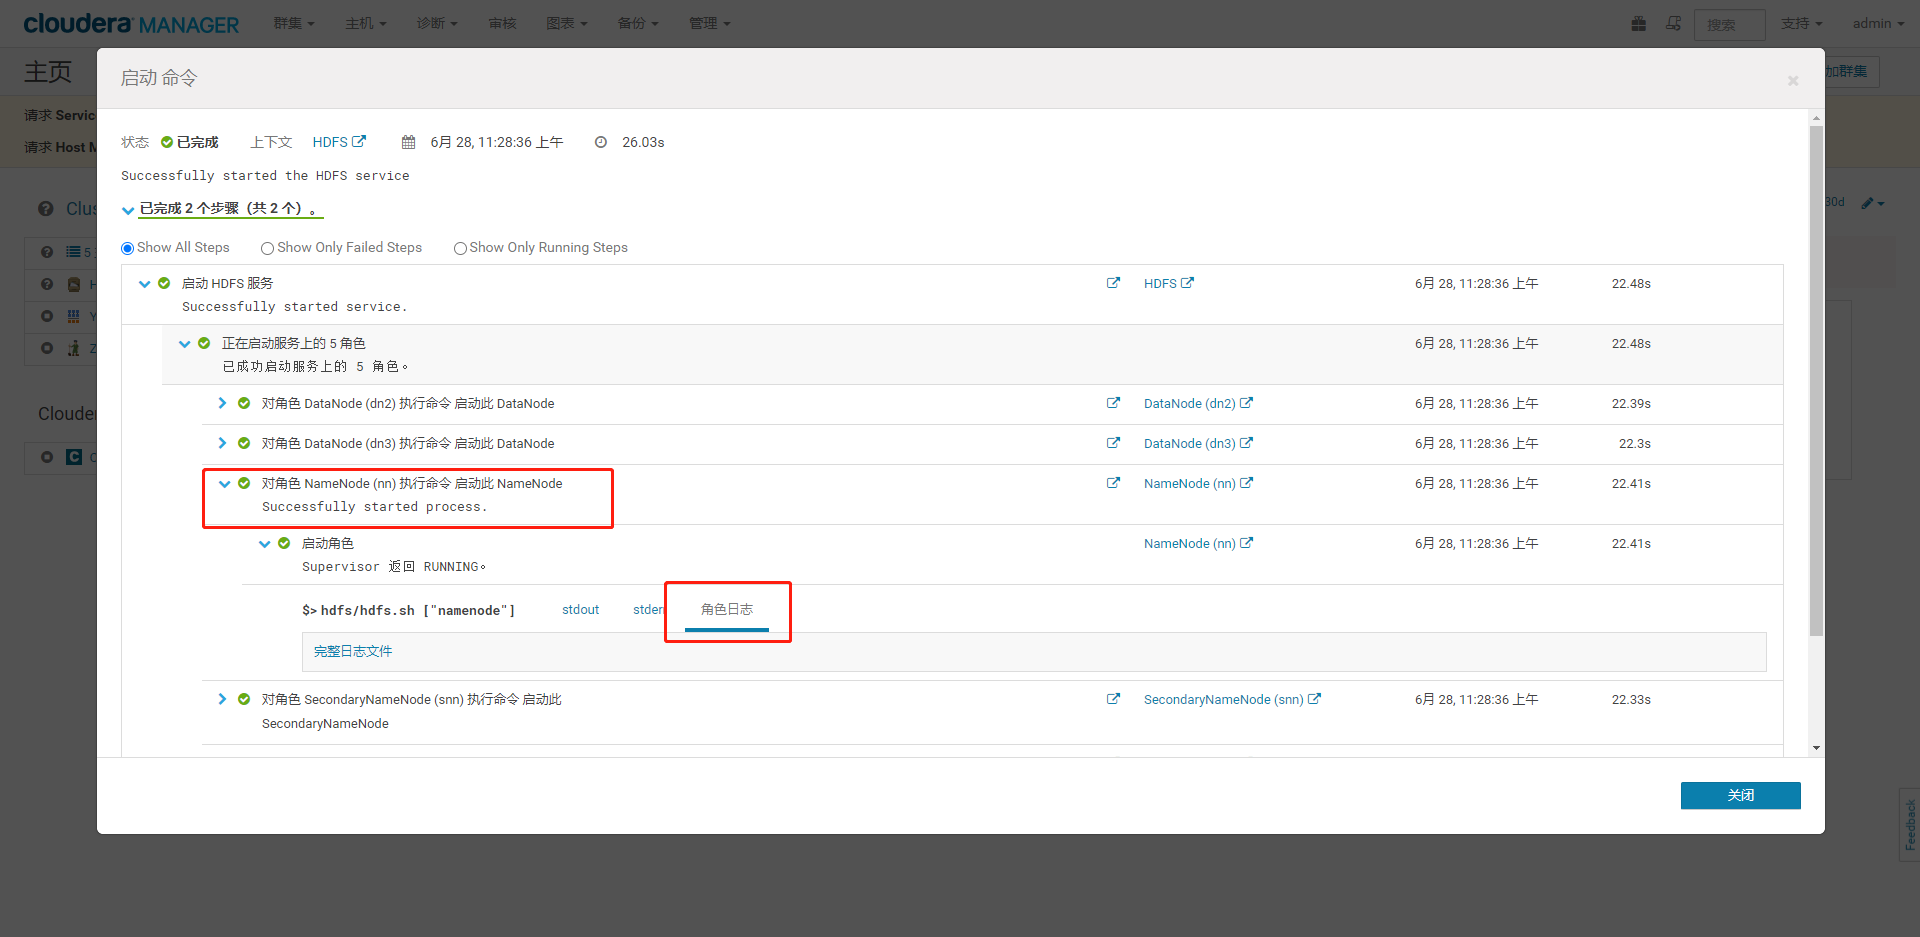Screen dimensions: 1920x937
Task: Collapse the 正在启动服务上的 5 角色 step
Action: coord(184,344)
